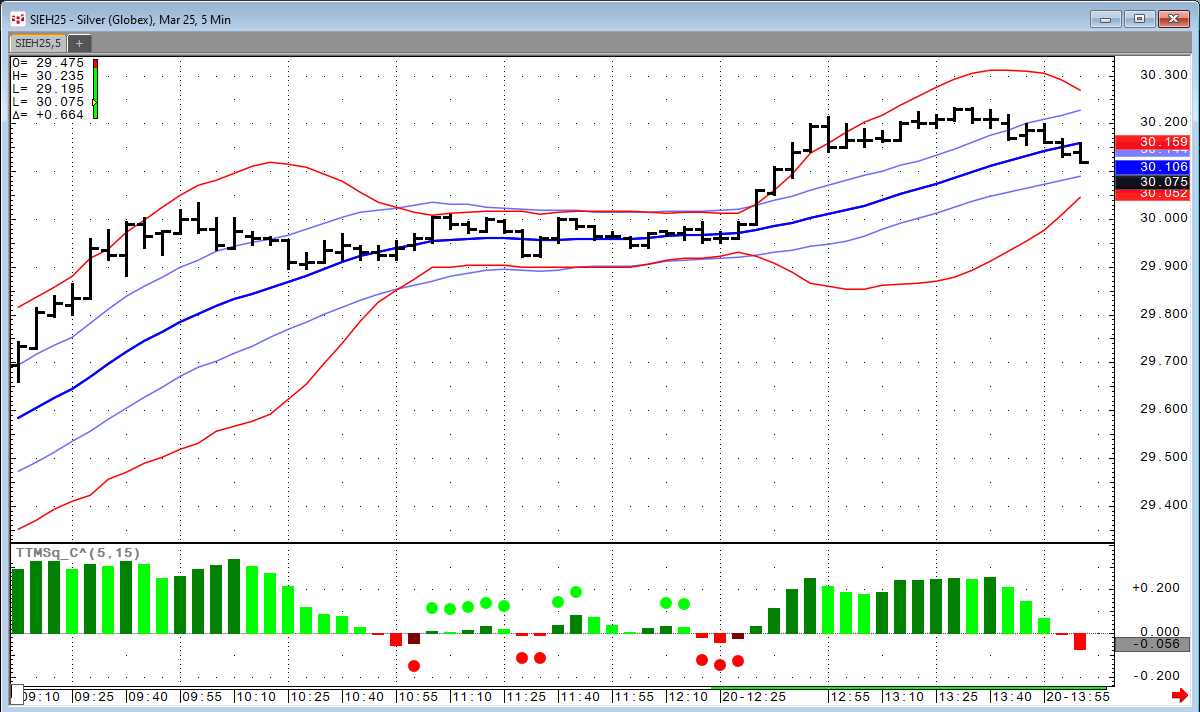Maximize the chart window
The width and height of the screenshot is (1200, 712).
(x=1137, y=18)
